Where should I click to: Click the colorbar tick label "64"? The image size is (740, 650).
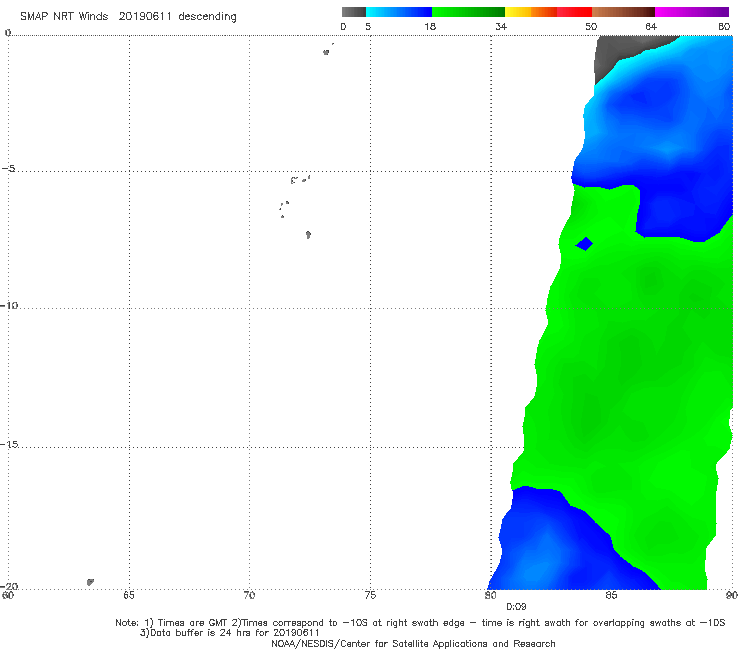point(651,26)
